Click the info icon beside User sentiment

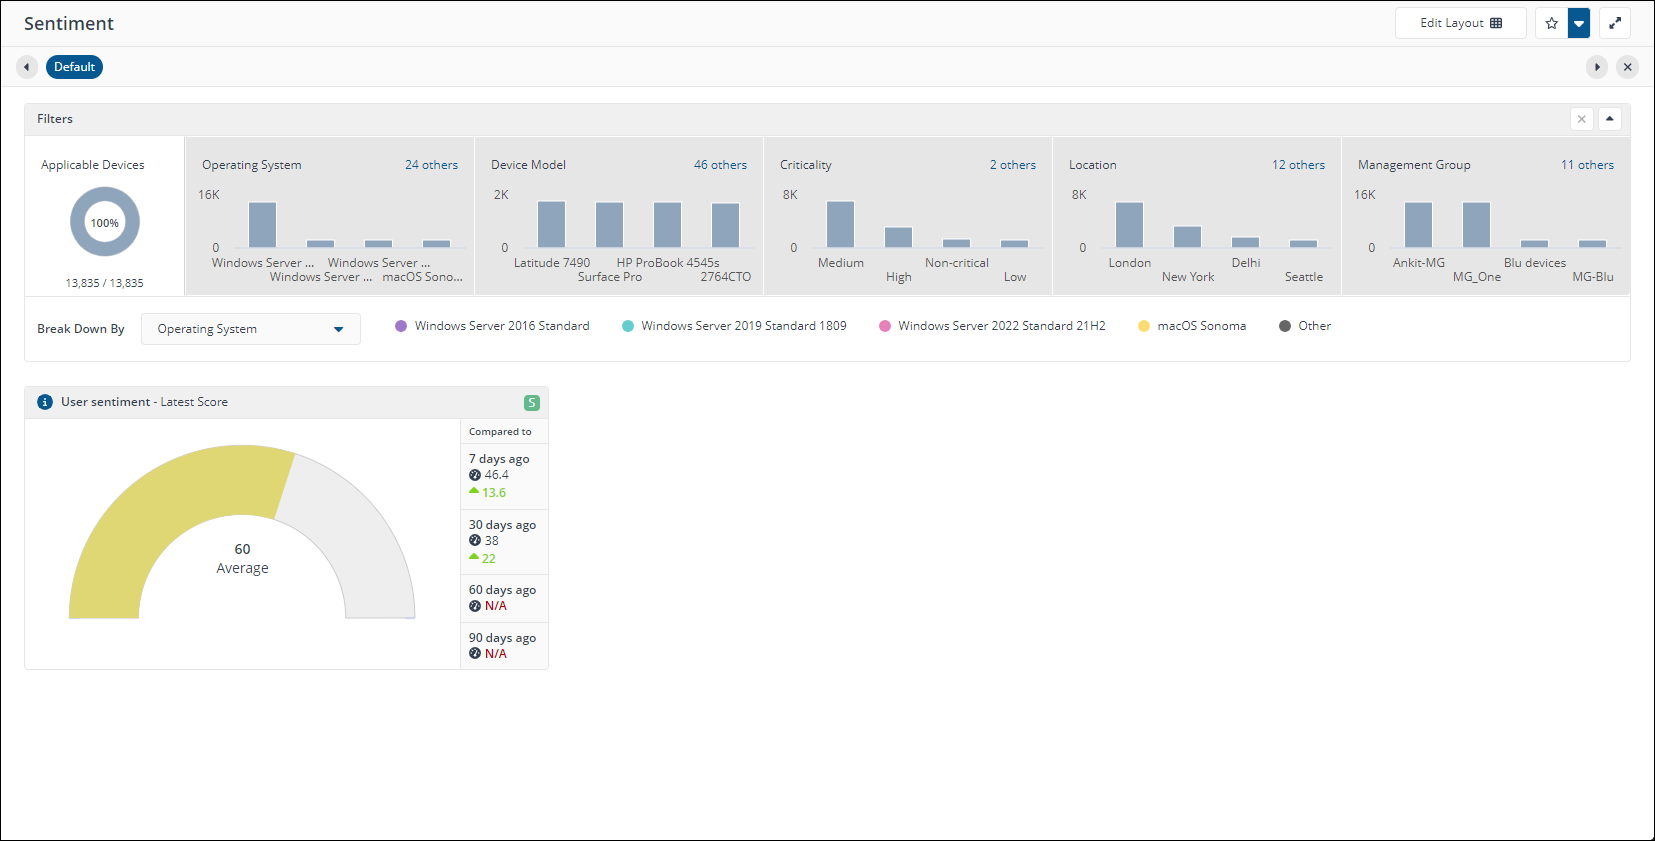[45, 402]
